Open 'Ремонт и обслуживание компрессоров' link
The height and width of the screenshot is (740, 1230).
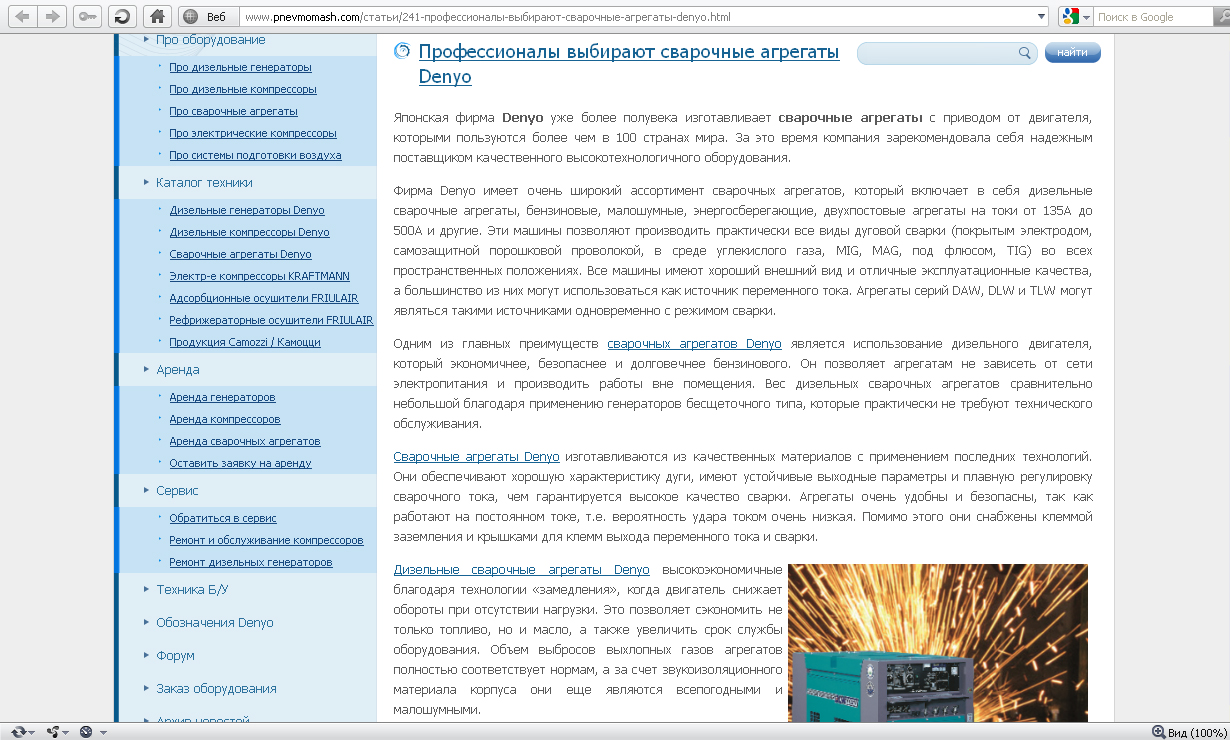[266, 540]
